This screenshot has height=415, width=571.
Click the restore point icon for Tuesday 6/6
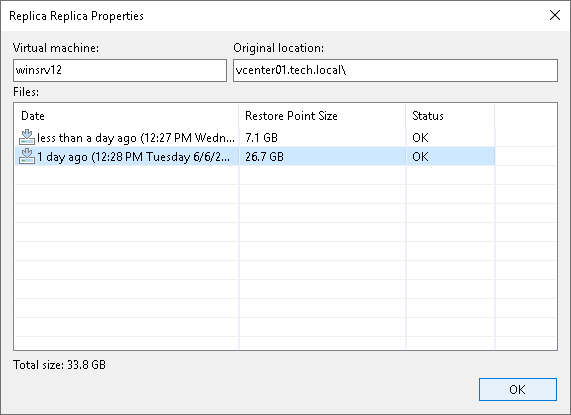(x=27, y=156)
